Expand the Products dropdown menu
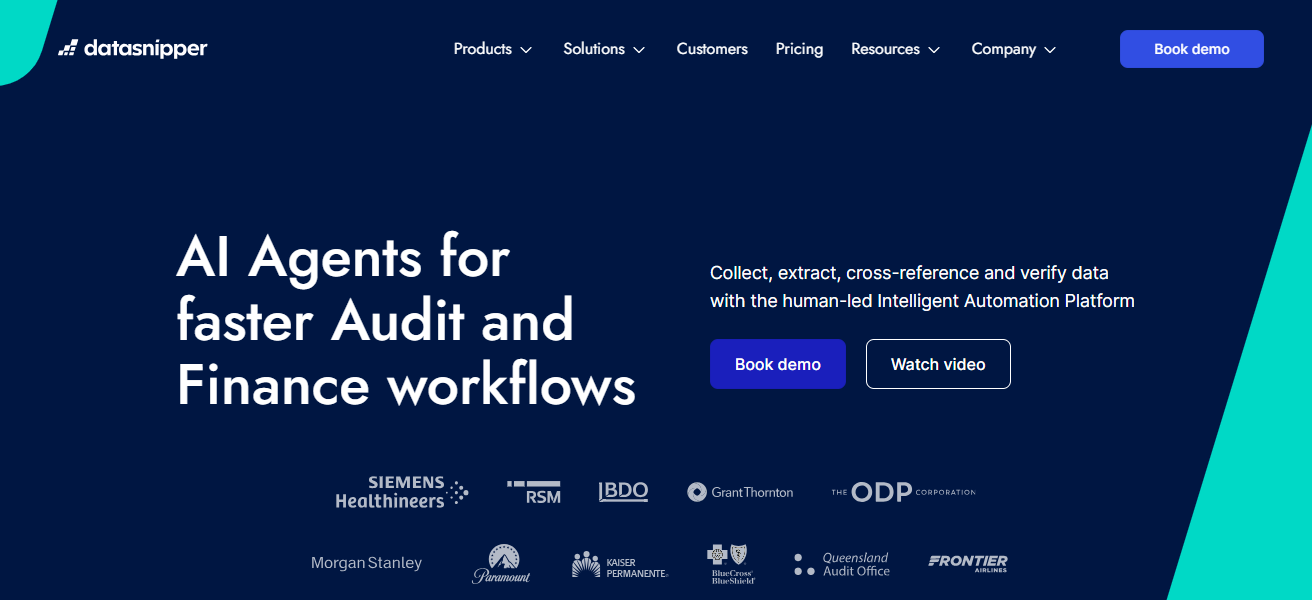 point(492,49)
